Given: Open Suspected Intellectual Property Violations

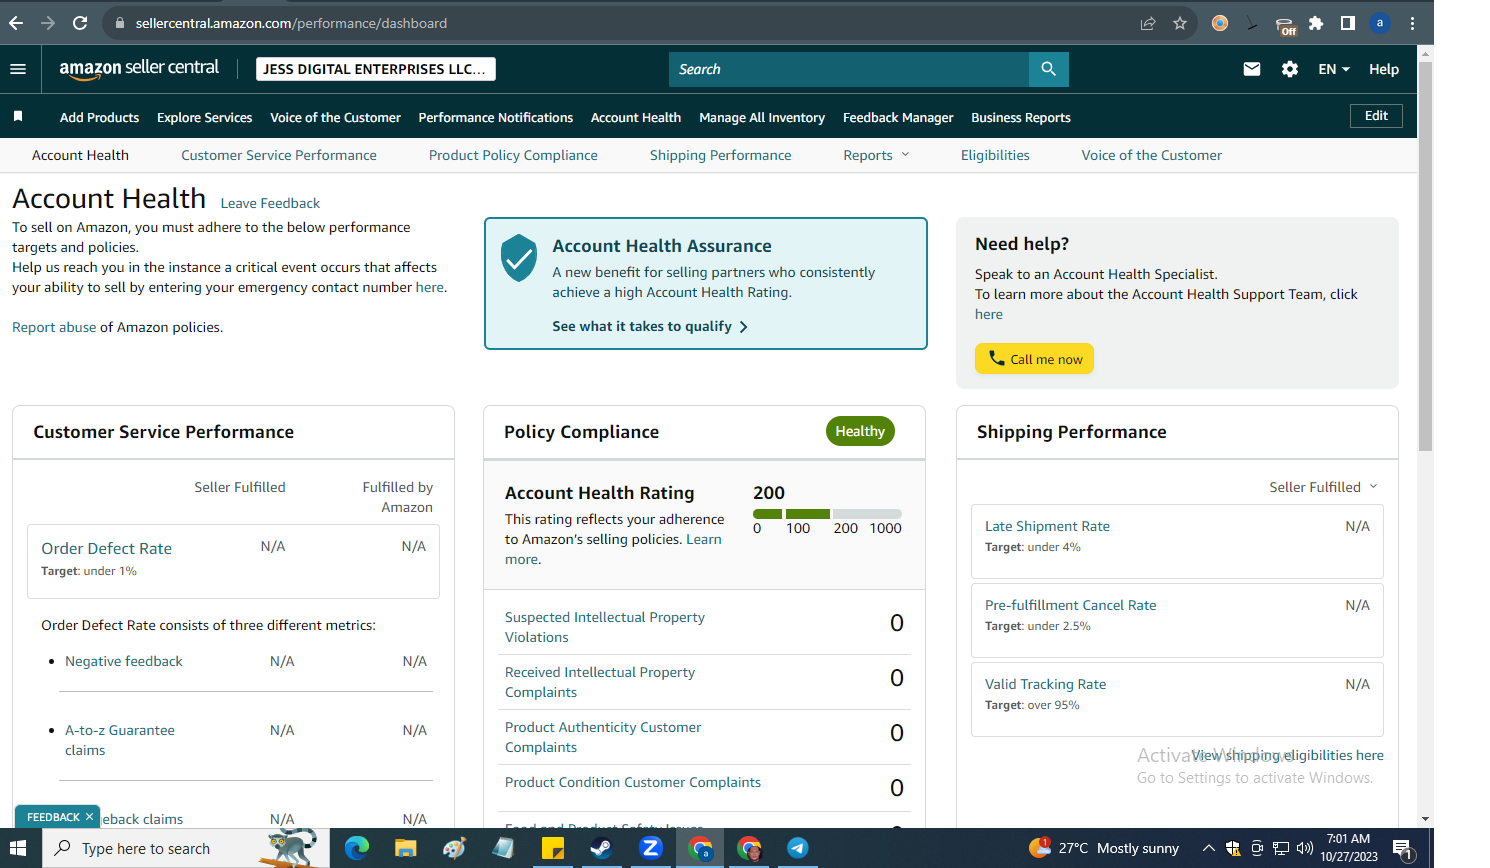Looking at the screenshot, I should point(604,627).
